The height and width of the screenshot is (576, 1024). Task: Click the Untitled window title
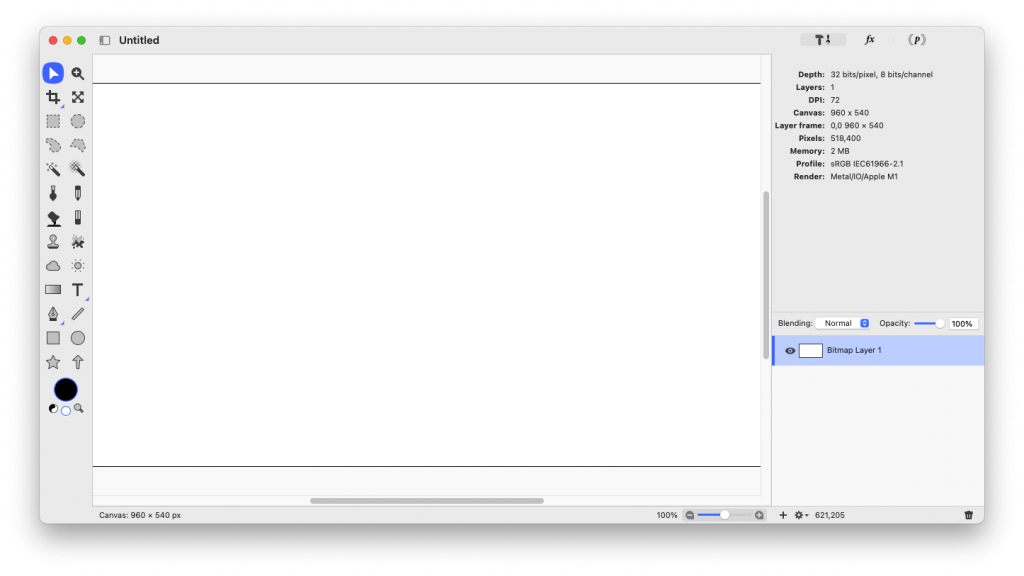pyautogui.click(x=139, y=40)
